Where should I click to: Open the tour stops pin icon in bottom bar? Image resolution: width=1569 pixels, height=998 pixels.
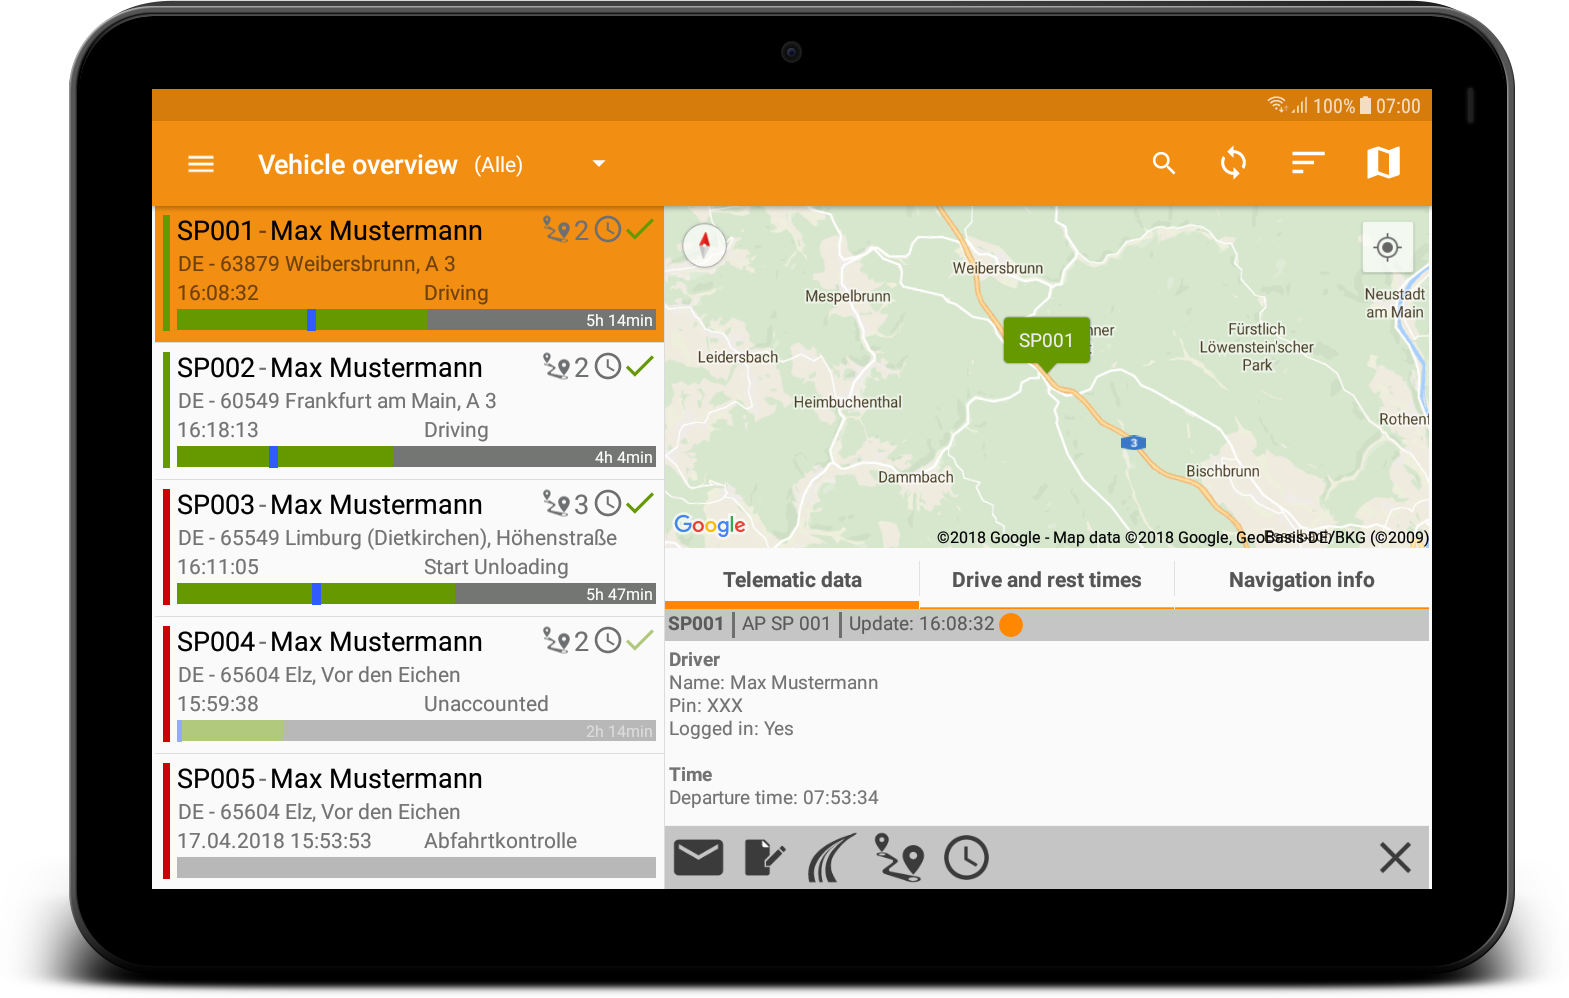click(898, 858)
